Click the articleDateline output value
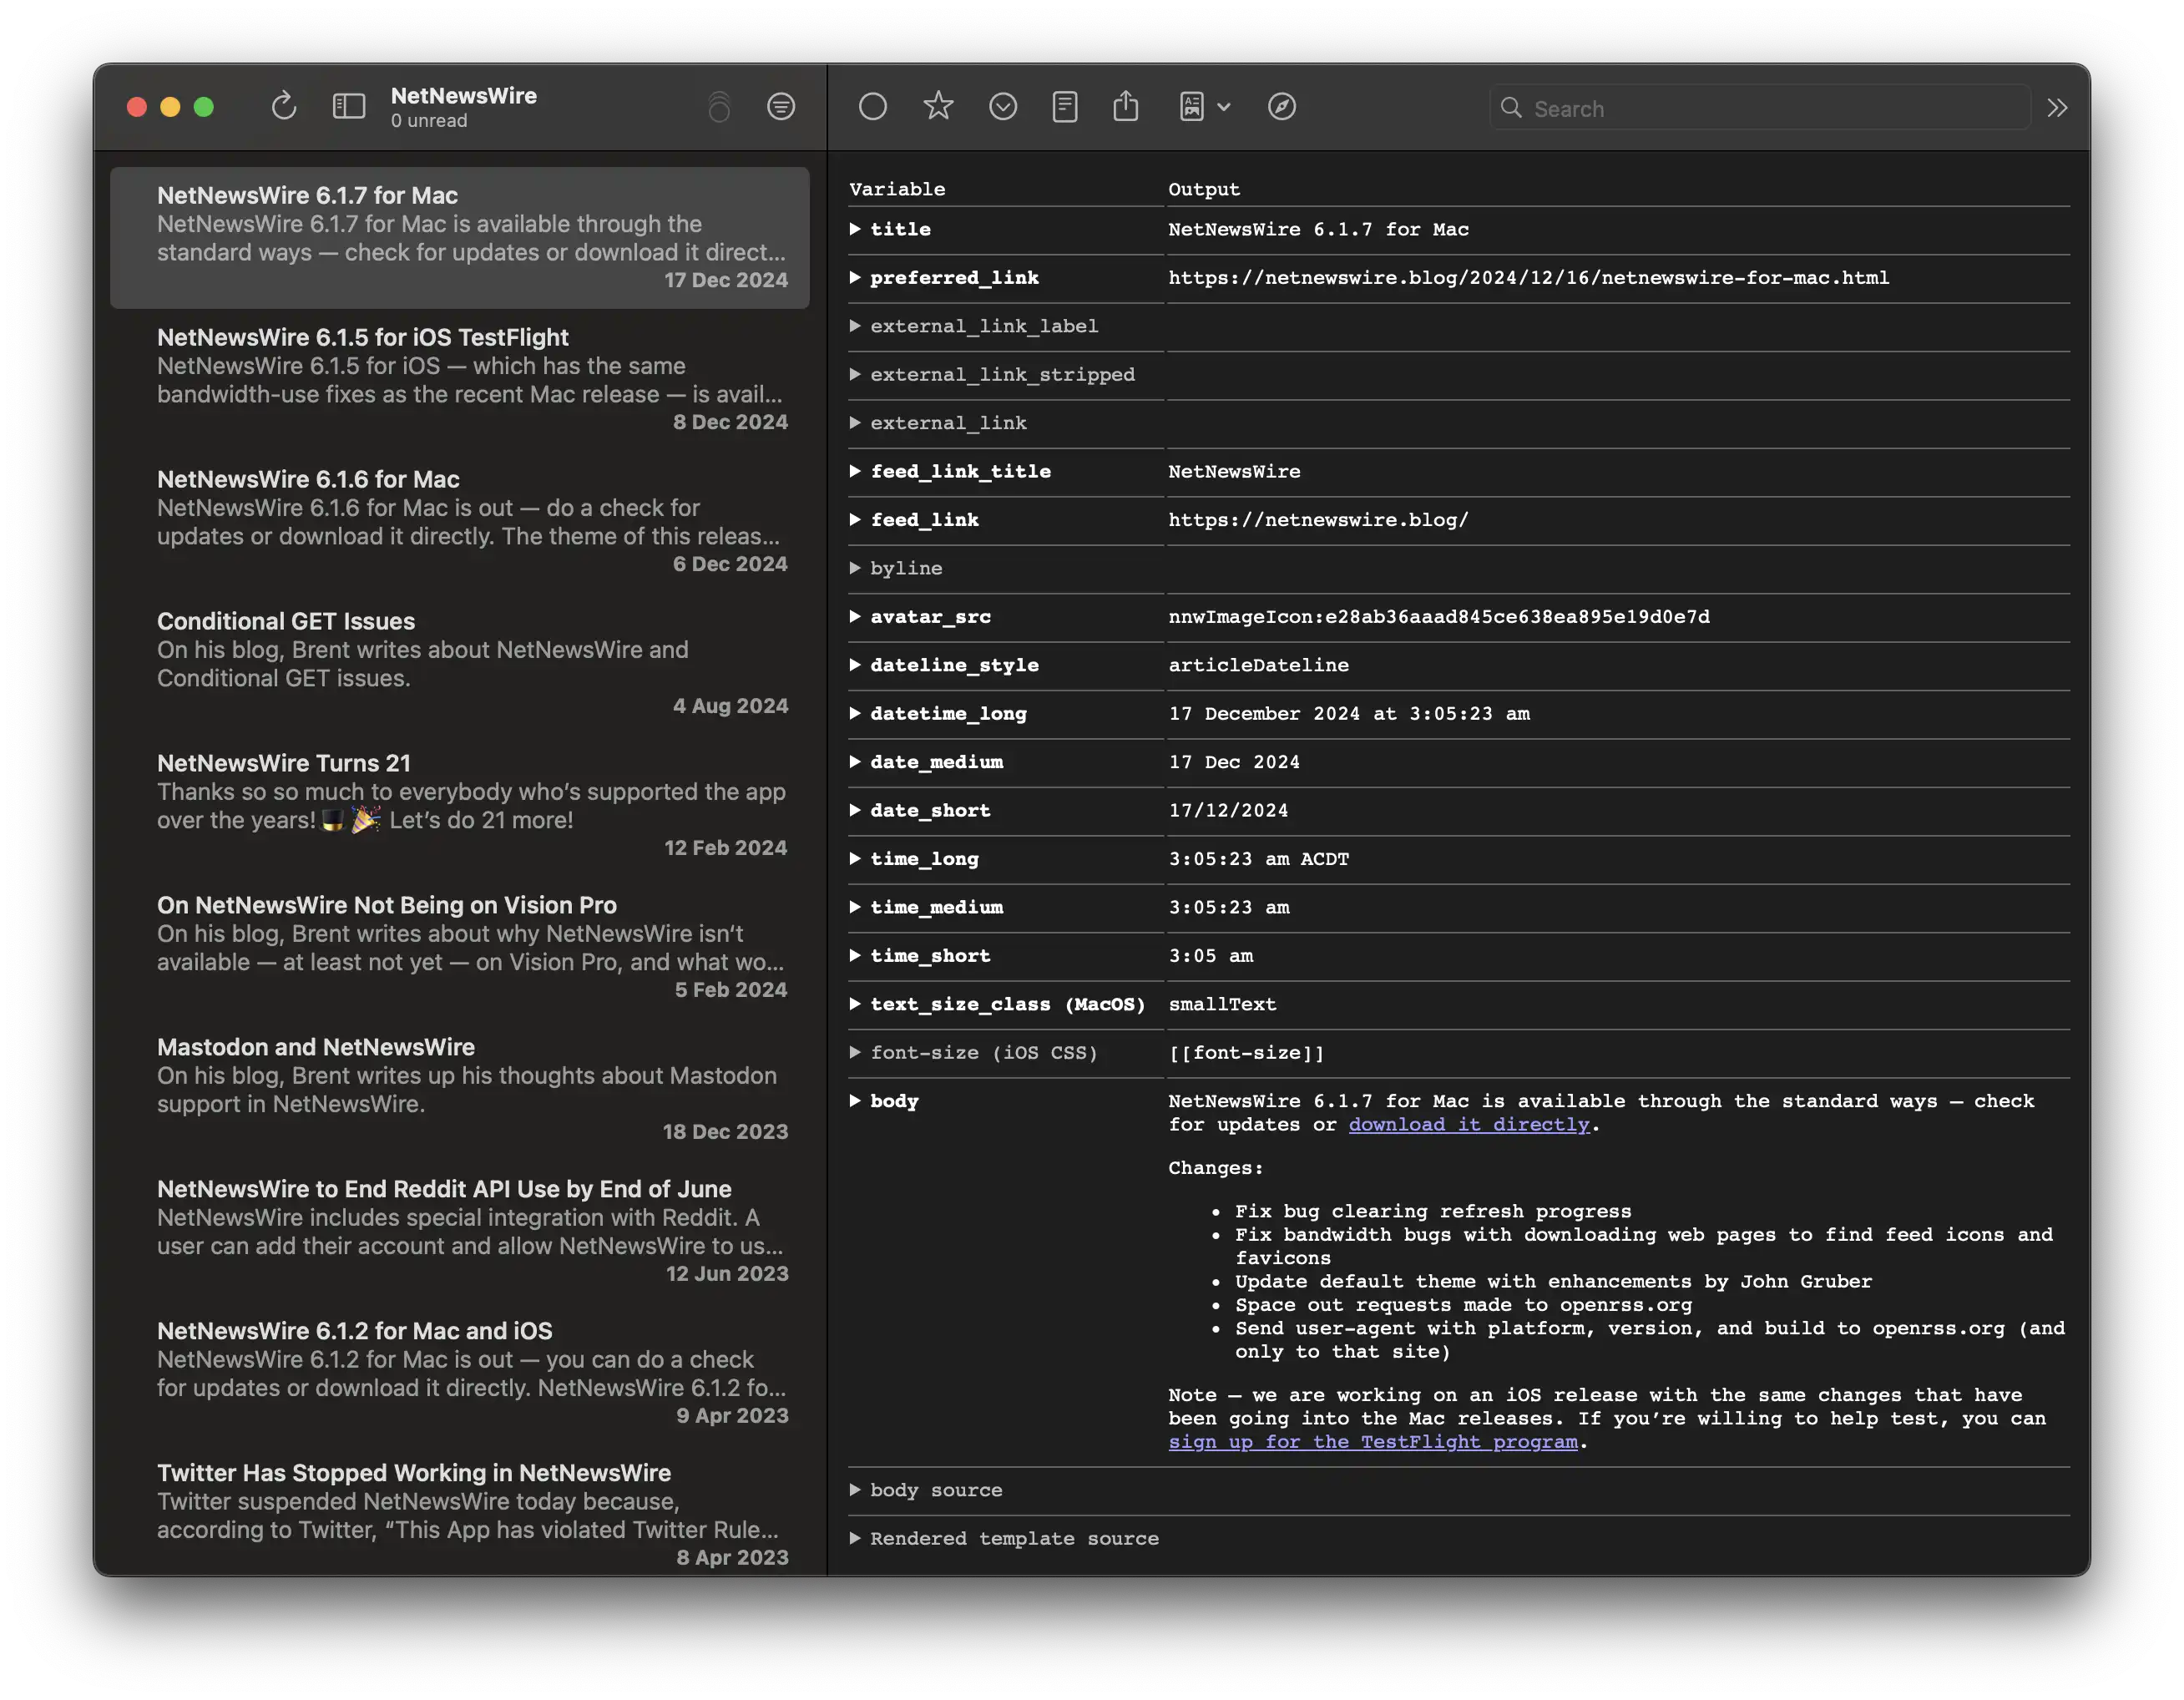The width and height of the screenshot is (2184, 1700). (x=1258, y=665)
